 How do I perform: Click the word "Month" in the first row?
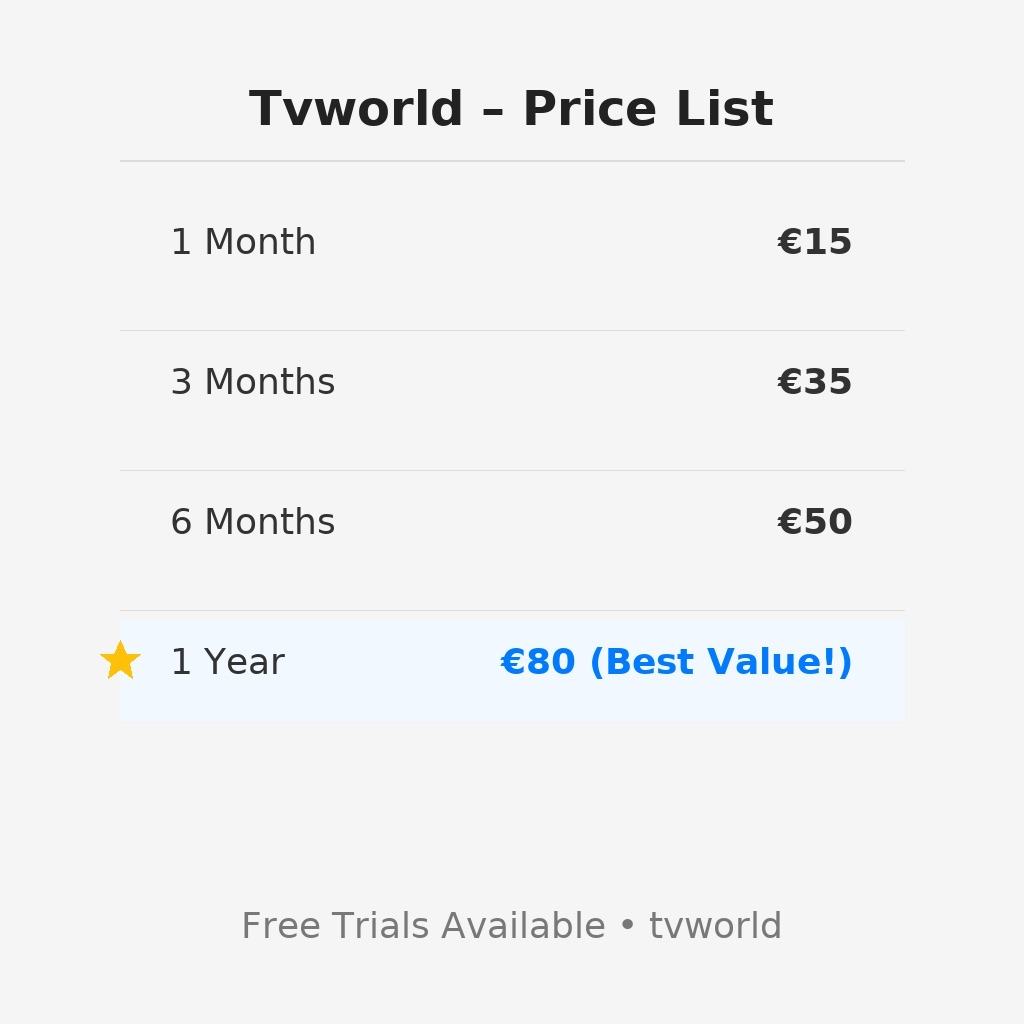click(260, 242)
